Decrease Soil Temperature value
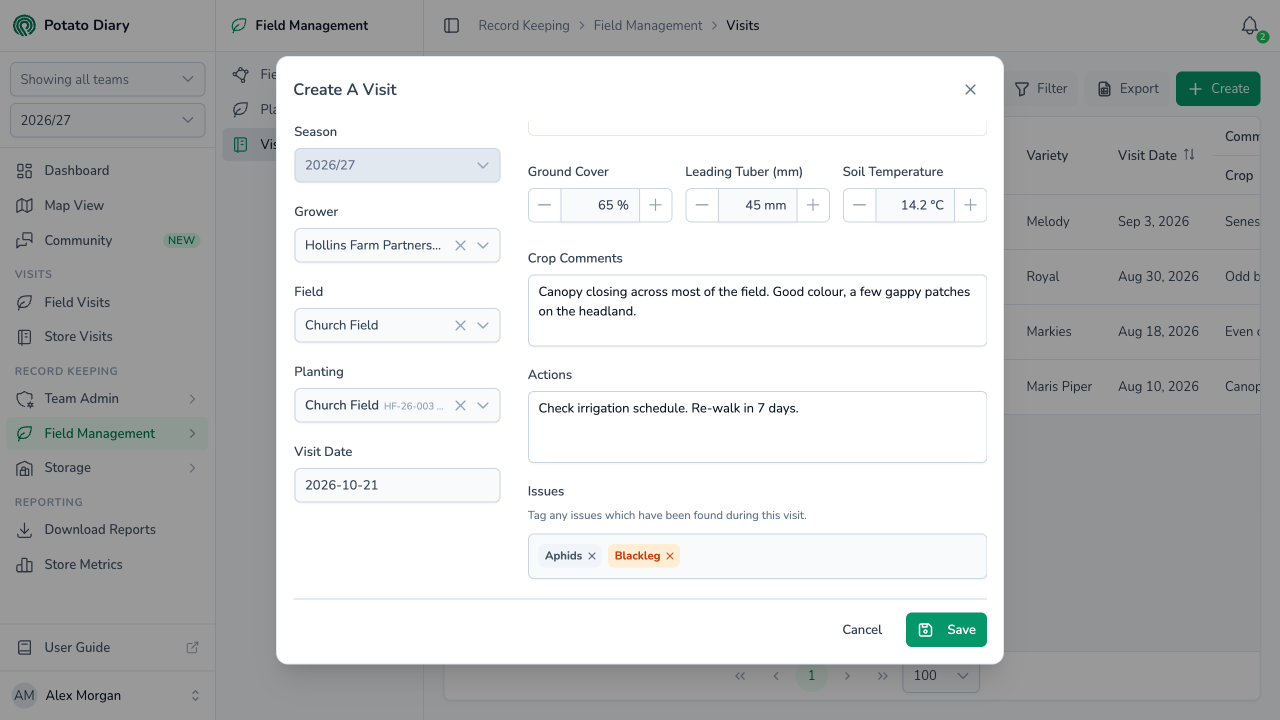1280x720 pixels. [859, 205]
